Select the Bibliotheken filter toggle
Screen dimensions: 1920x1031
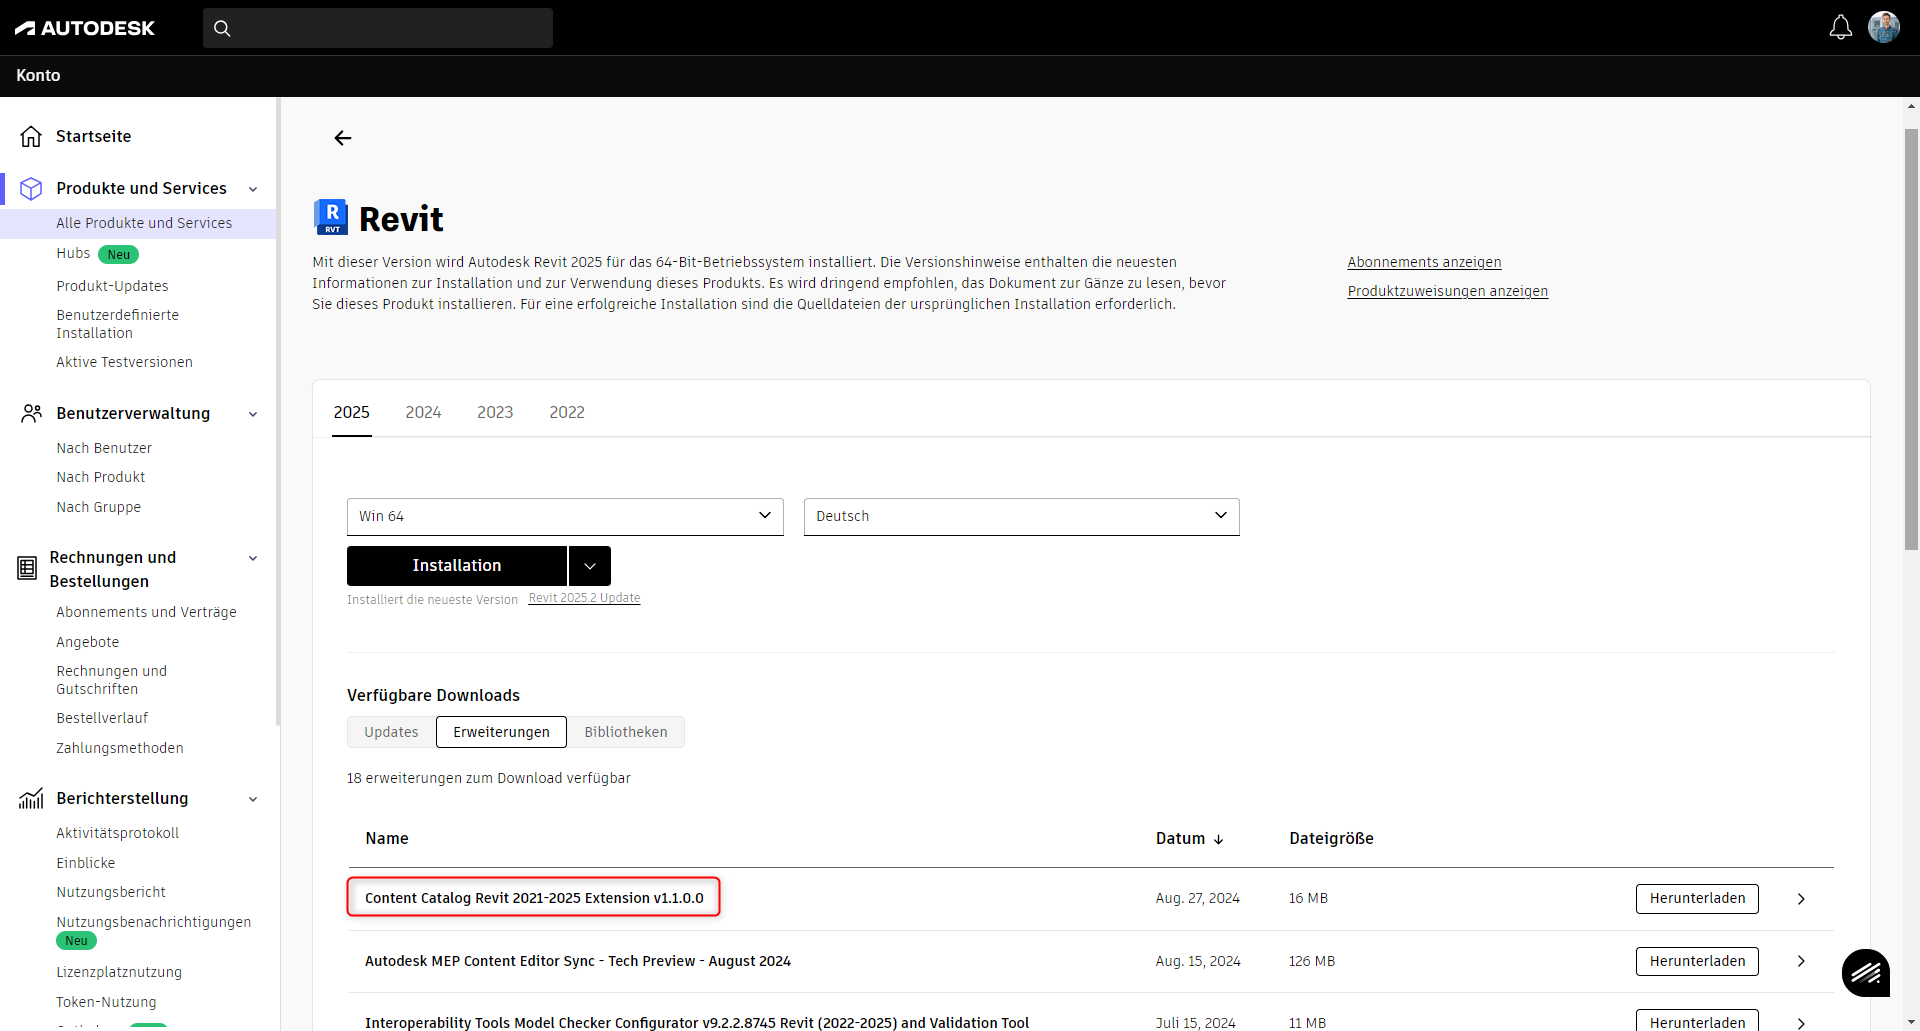coord(625,732)
